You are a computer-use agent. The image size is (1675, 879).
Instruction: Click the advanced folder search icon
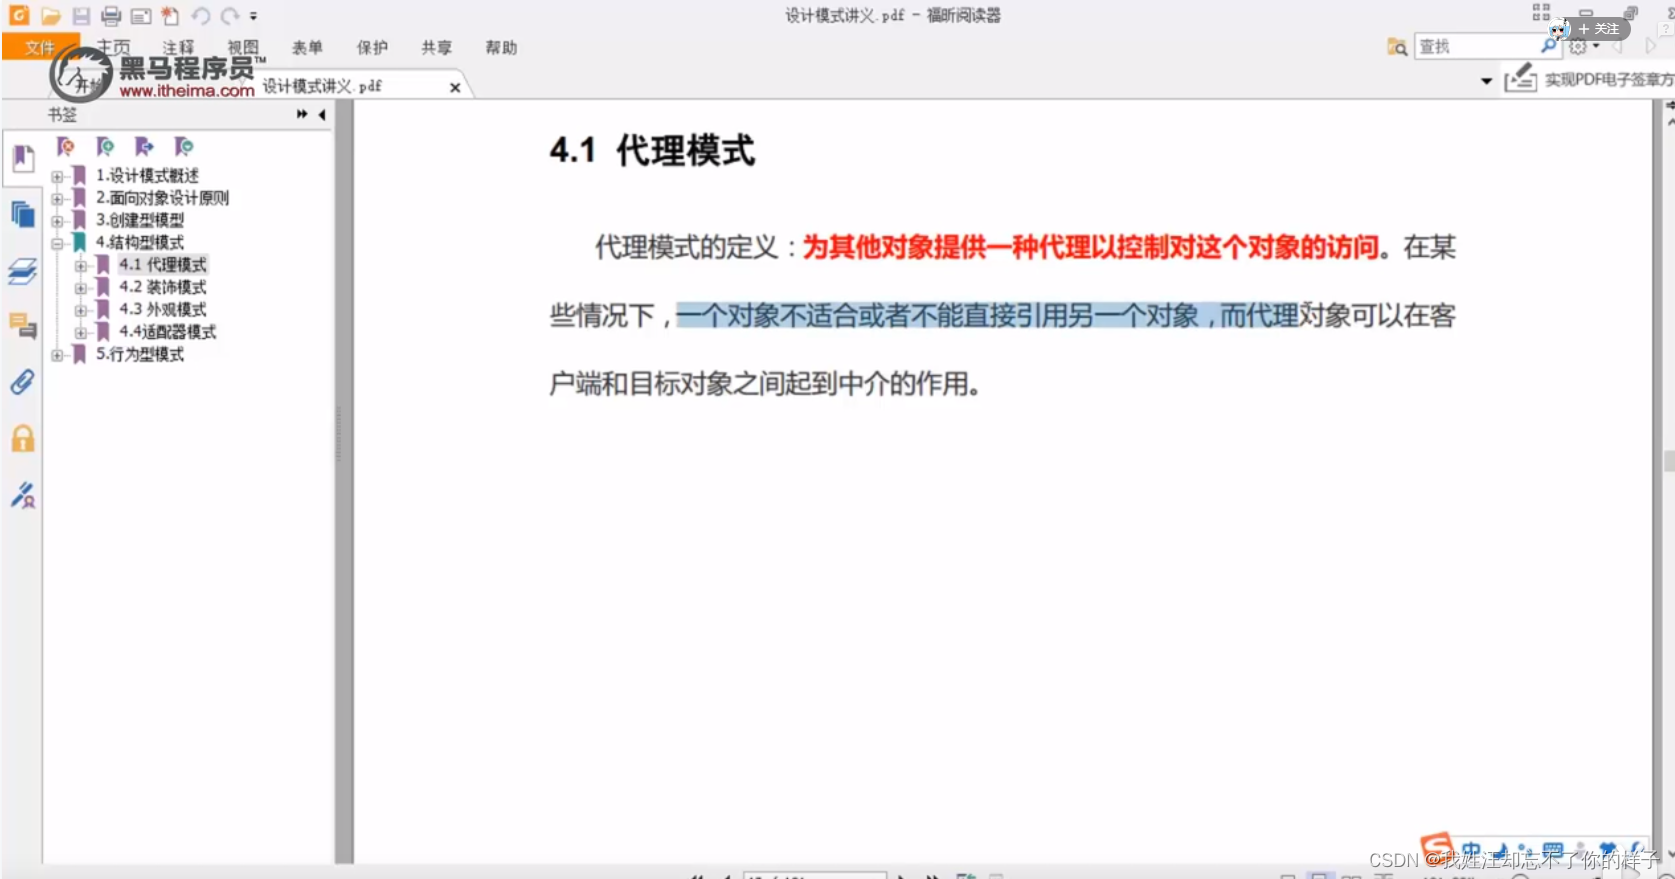(1397, 47)
